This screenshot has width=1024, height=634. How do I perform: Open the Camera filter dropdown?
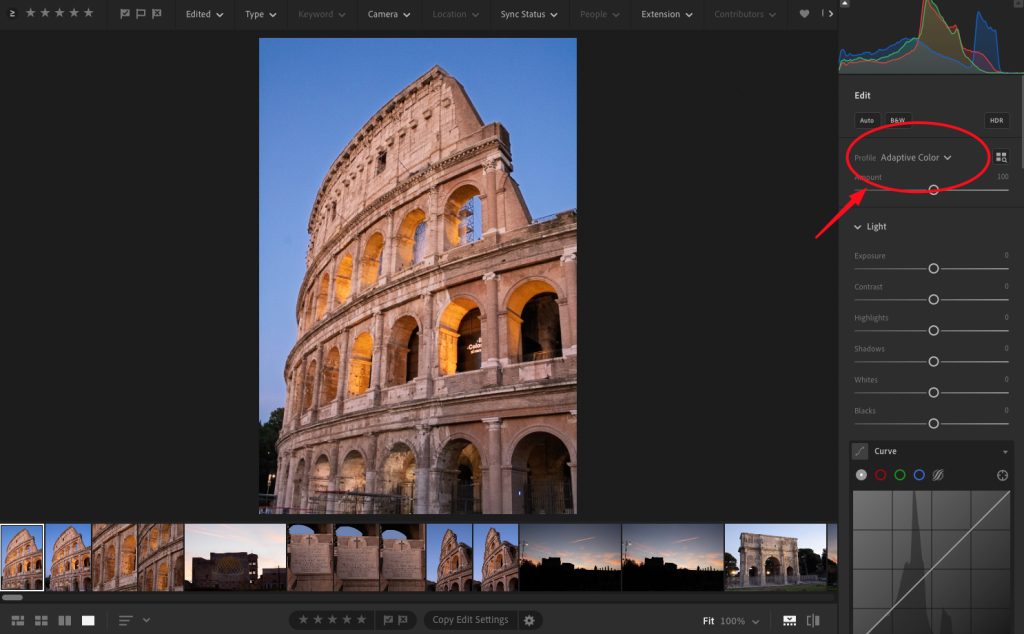[x=388, y=14]
